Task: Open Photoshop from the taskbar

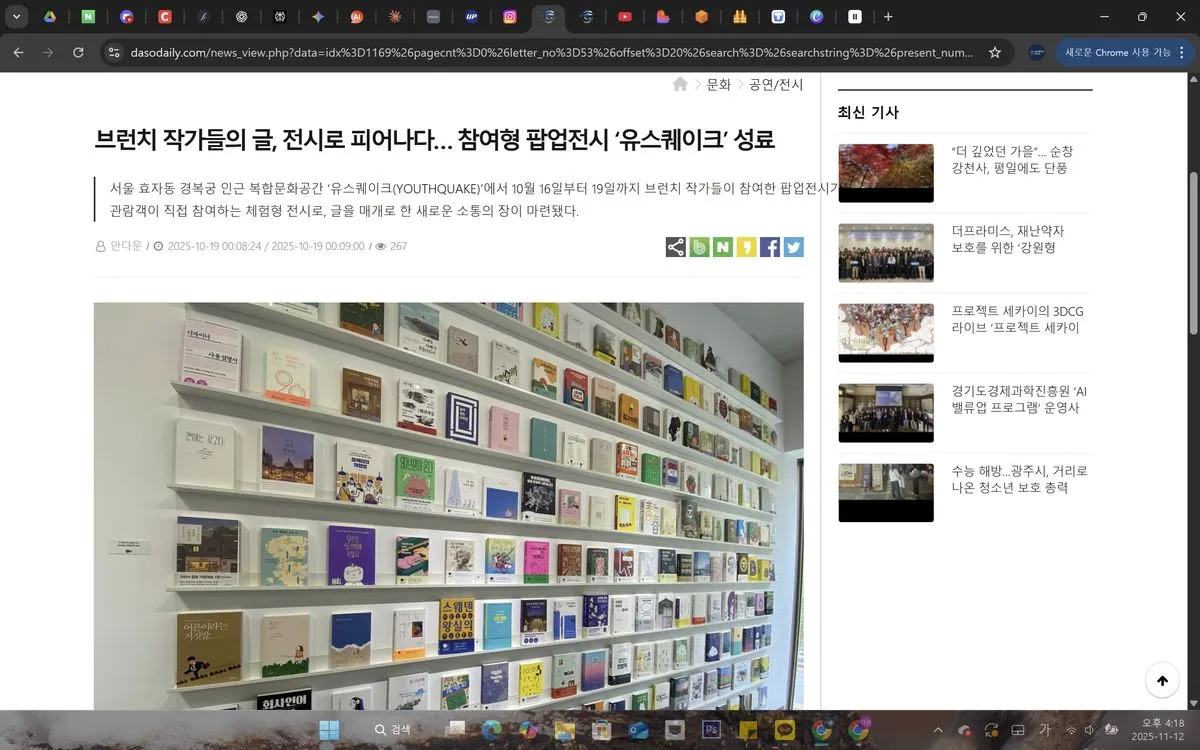Action: click(x=712, y=730)
